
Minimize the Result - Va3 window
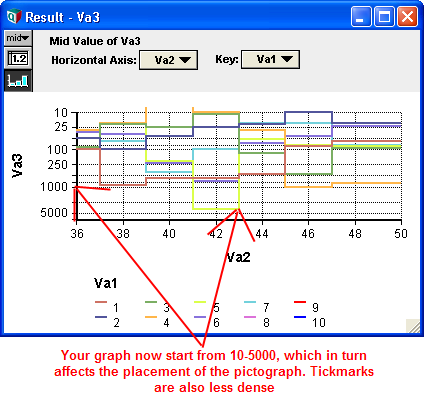tap(361, 17)
